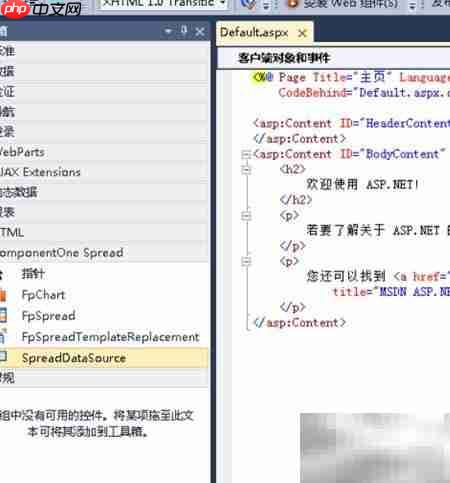This screenshot has height=483, width=450.
Task: Expand the 导航 toolbox category
Action: (104, 112)
